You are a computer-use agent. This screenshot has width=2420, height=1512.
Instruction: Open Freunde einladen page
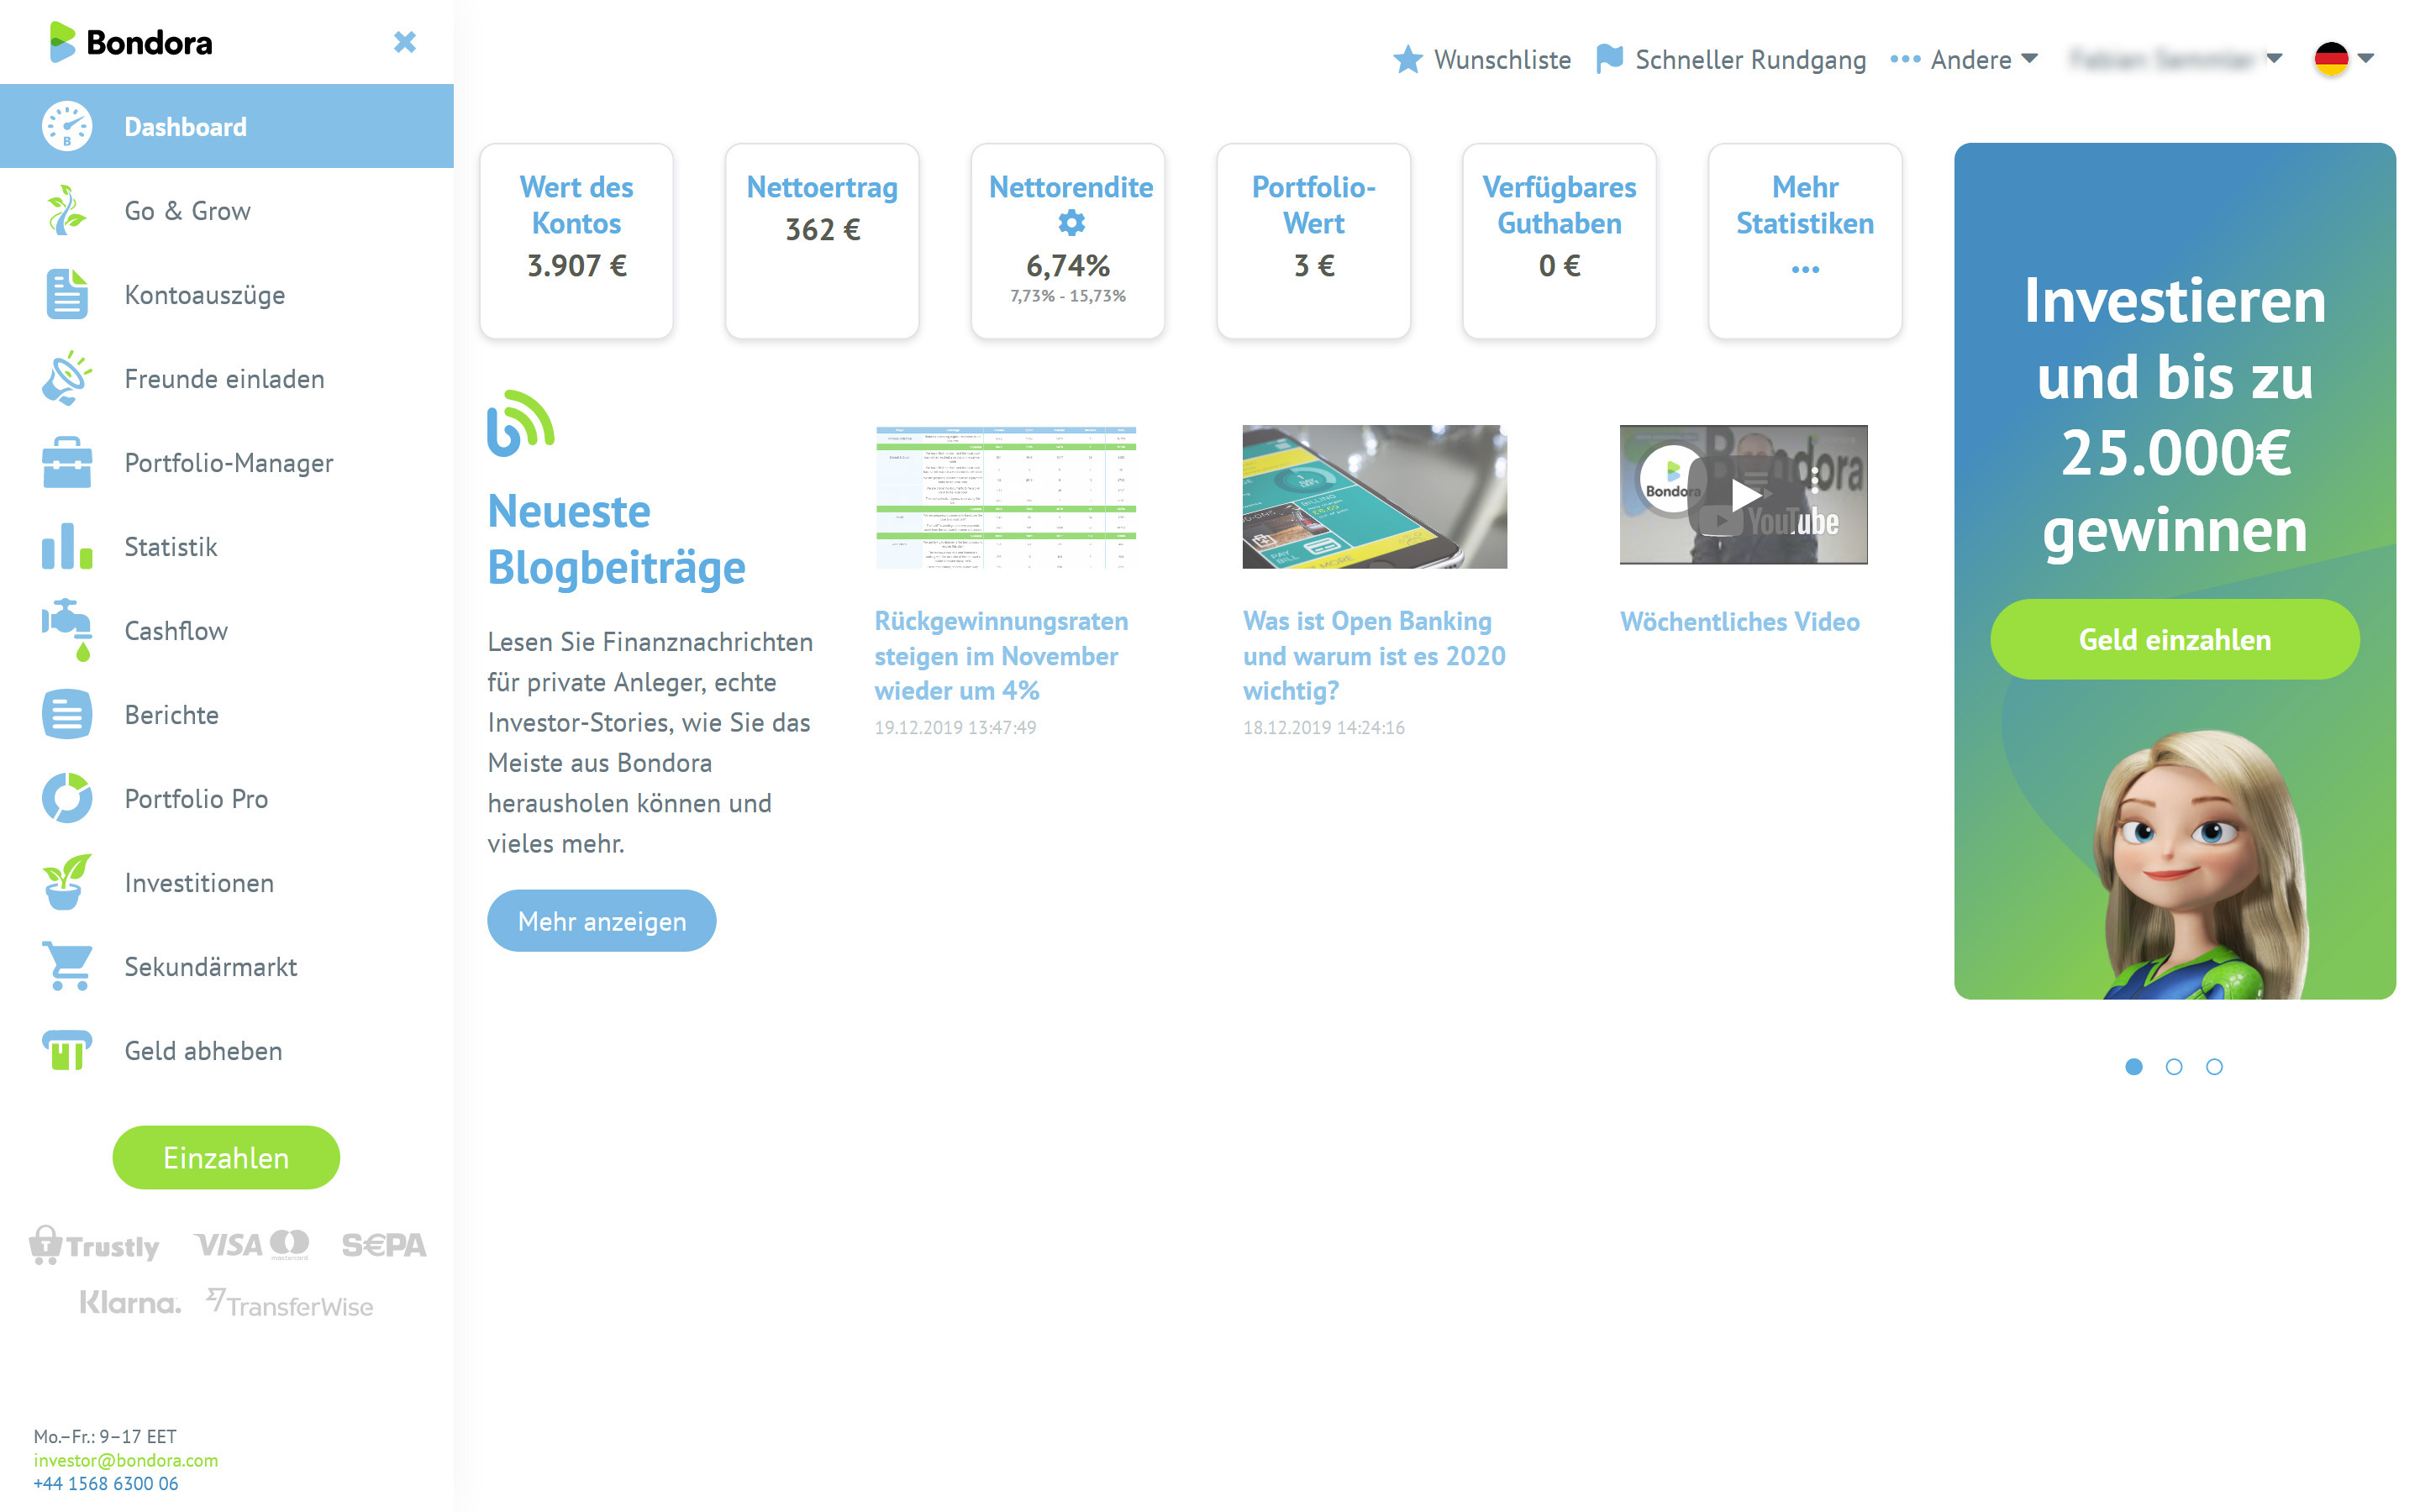coord(227,378)
